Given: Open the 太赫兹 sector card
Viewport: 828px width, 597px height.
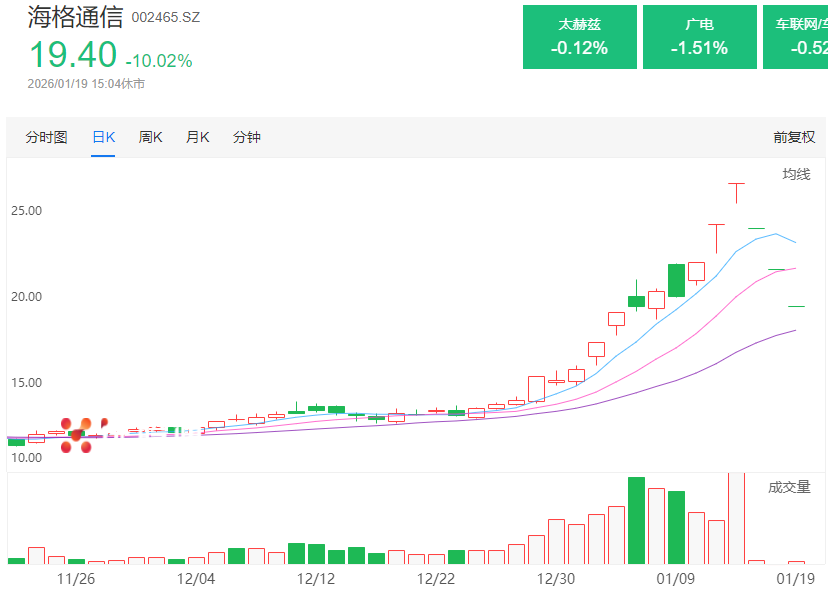Looking at the screenshot, I should click(579, 37).
